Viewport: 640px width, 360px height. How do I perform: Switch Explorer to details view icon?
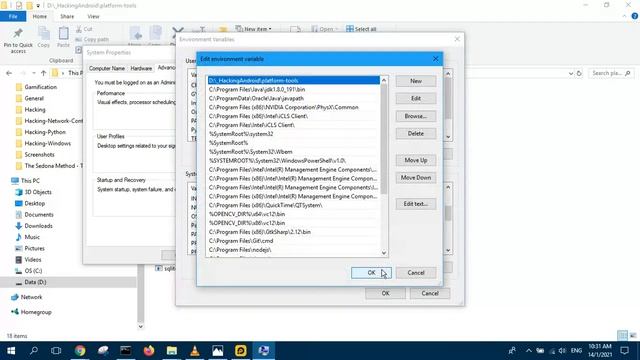(x=622, y=336)
